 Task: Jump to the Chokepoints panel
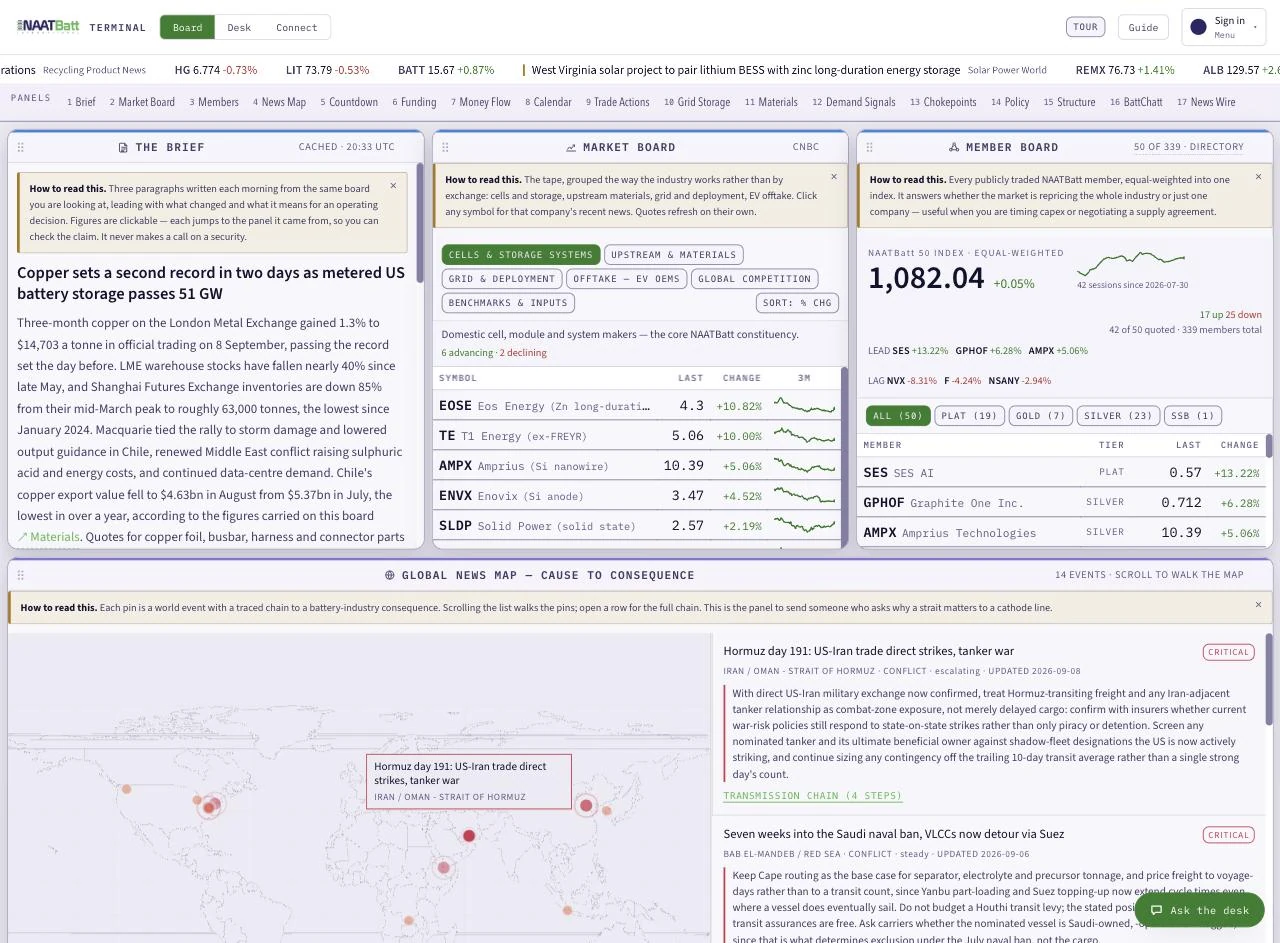click(943, 102)
